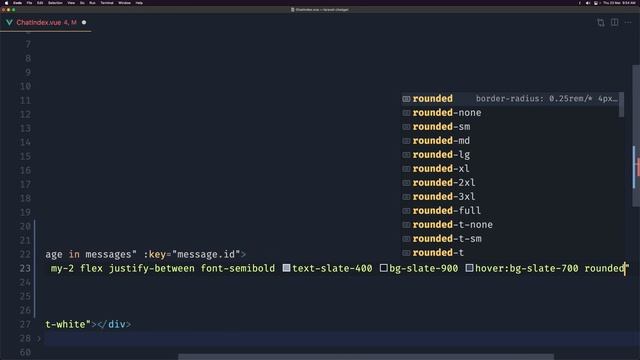This screenshot has width=640, height=360.
Task: Open the Edit menu
Action: (40, 3)
